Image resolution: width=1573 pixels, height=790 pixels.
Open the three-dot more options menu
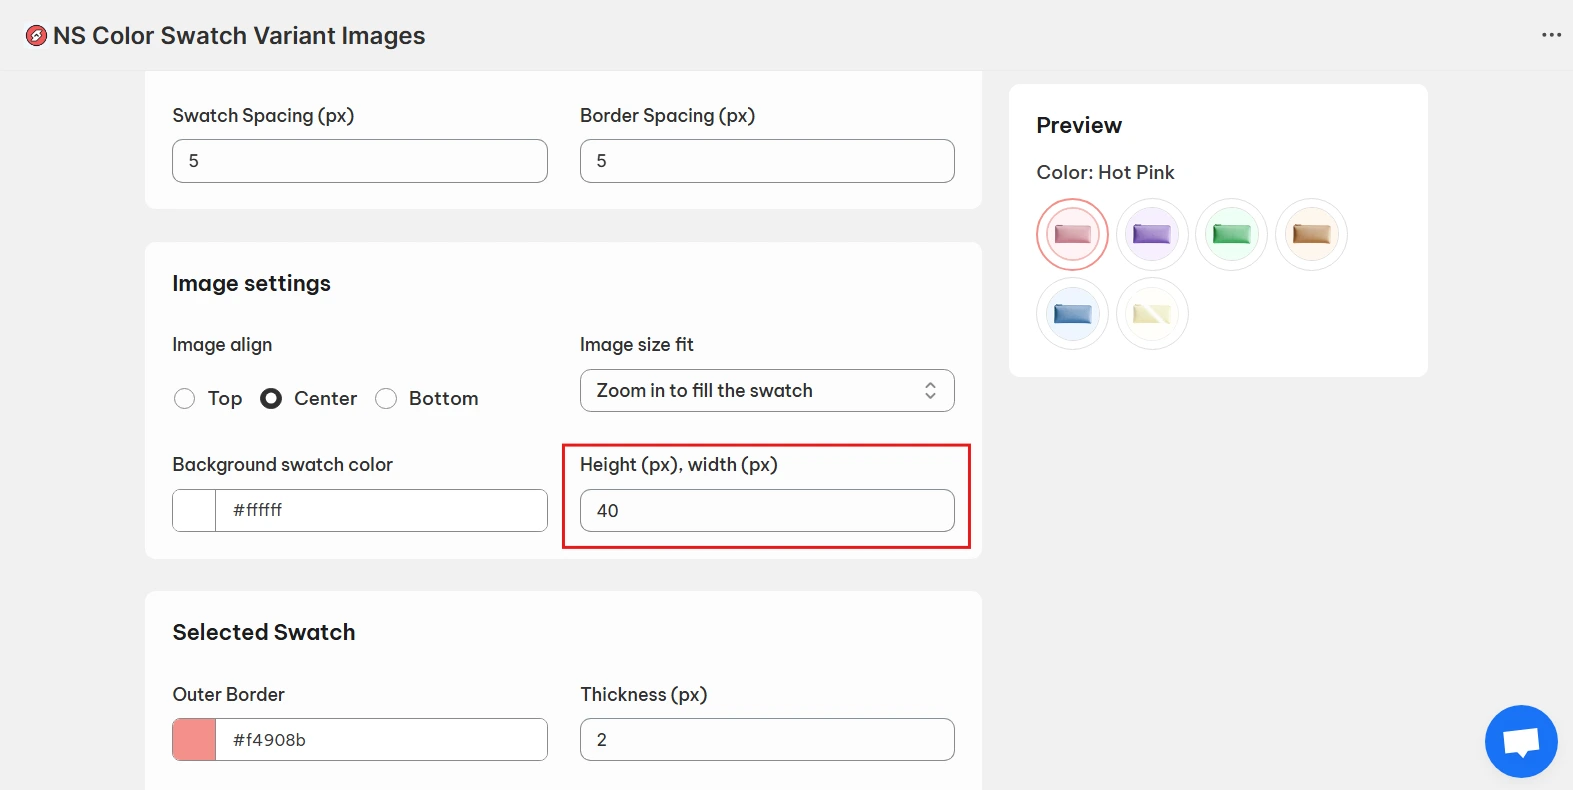point(1551,35)
